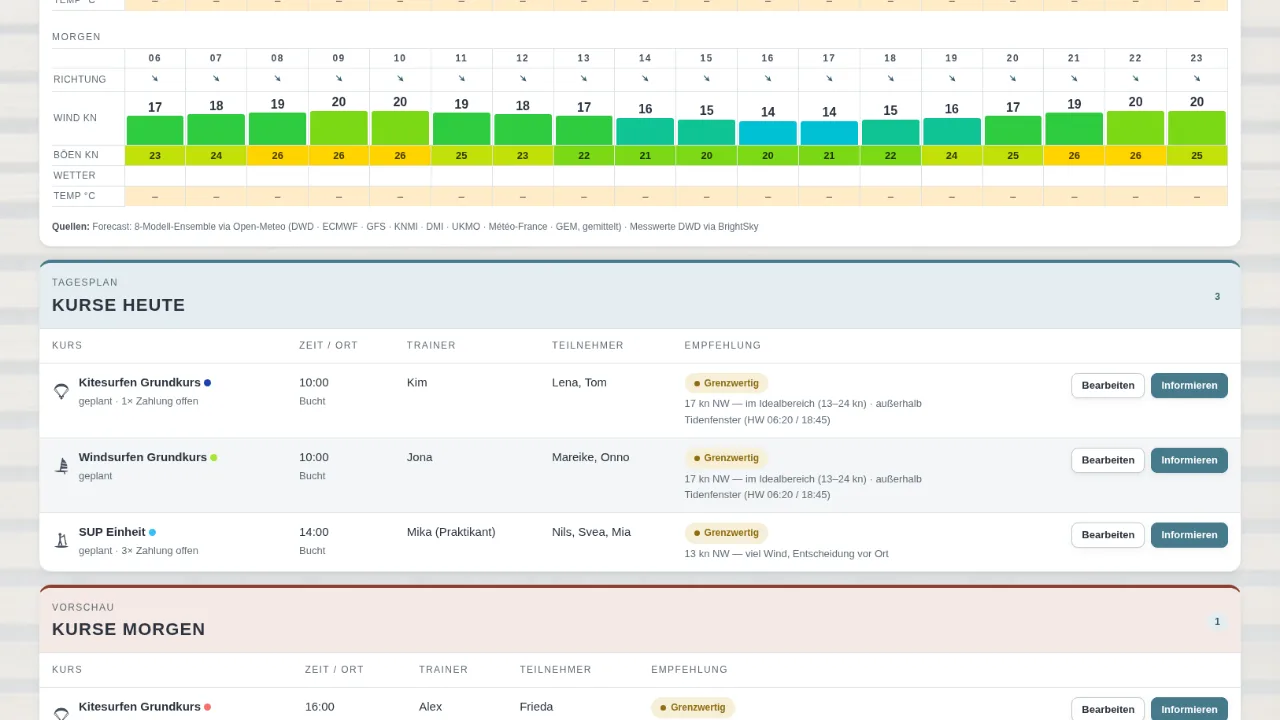This screenshot has width=1280, height=720.
Task: Click Informieren for the Kitesurfen Grundkurs with Kim
Action: point(1189,385)
